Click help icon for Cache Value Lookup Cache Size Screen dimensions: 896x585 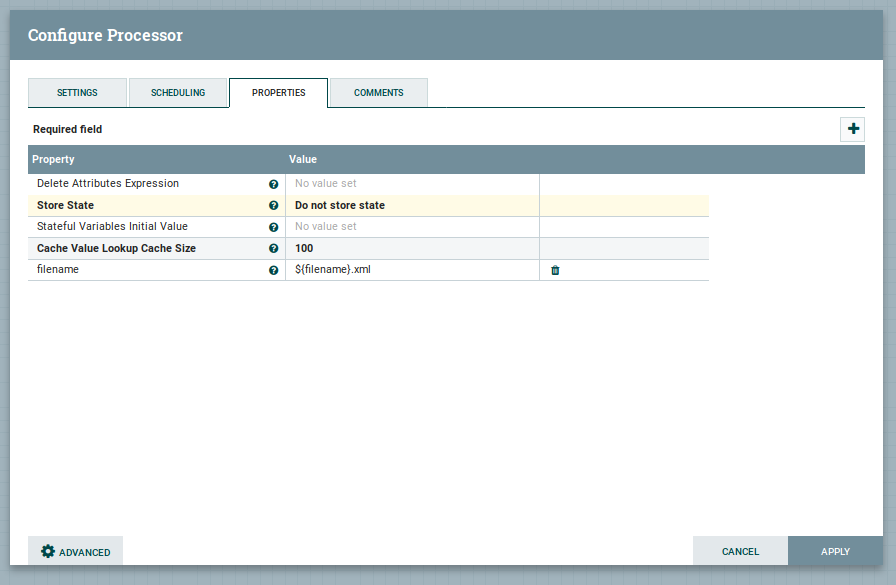273,249
